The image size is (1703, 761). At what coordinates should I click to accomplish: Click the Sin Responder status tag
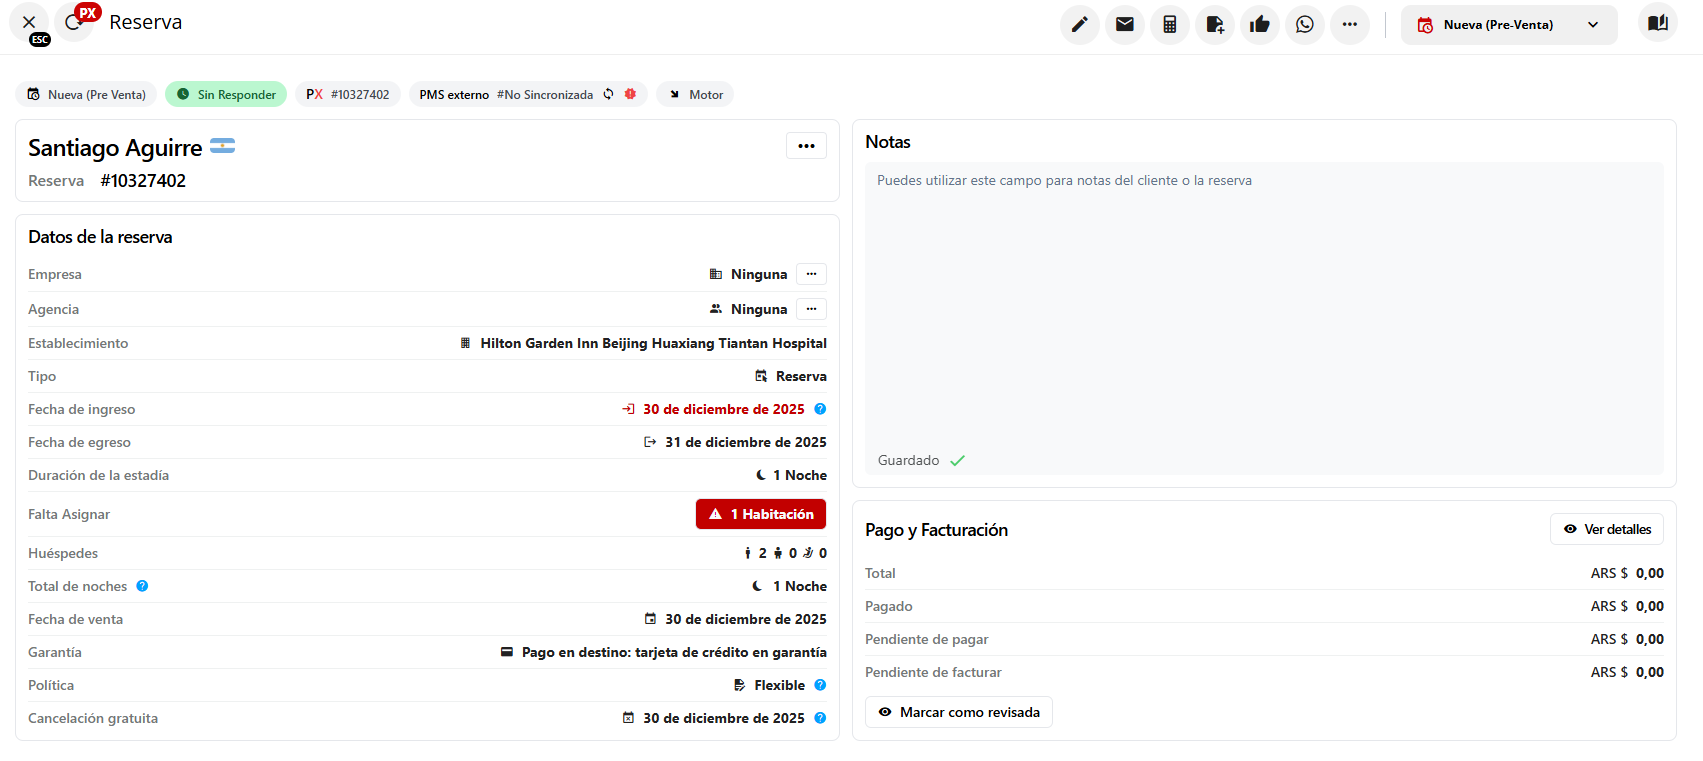[226, 95]
